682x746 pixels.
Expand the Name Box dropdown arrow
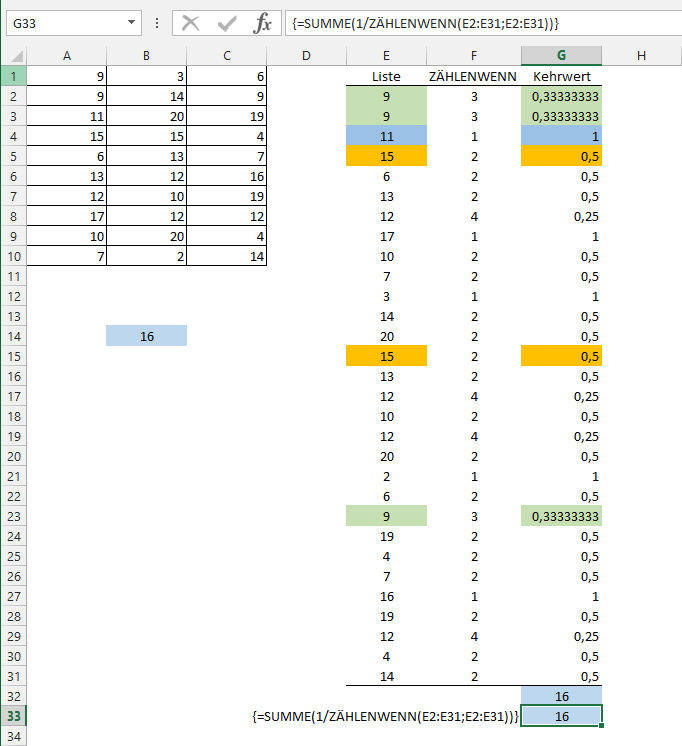pos(133,23)
